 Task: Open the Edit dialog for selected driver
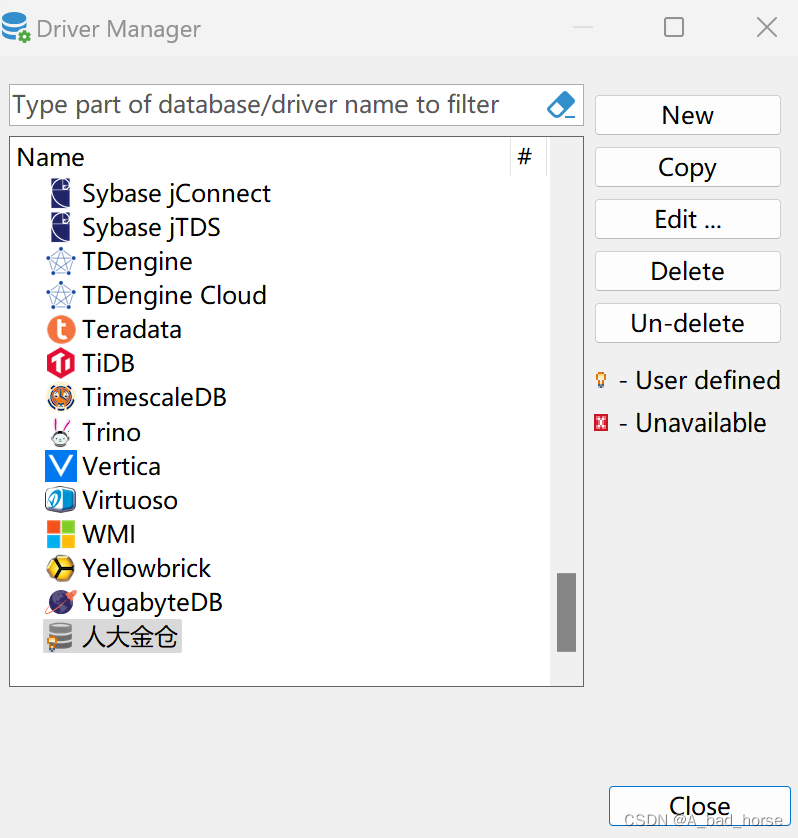pyautogui.click(x=687, y=219)
